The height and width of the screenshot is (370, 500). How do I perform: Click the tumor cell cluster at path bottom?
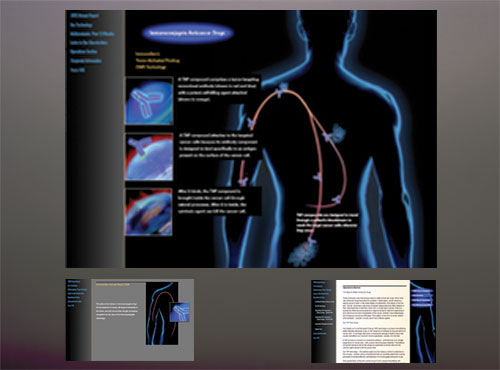pos(303,253)
